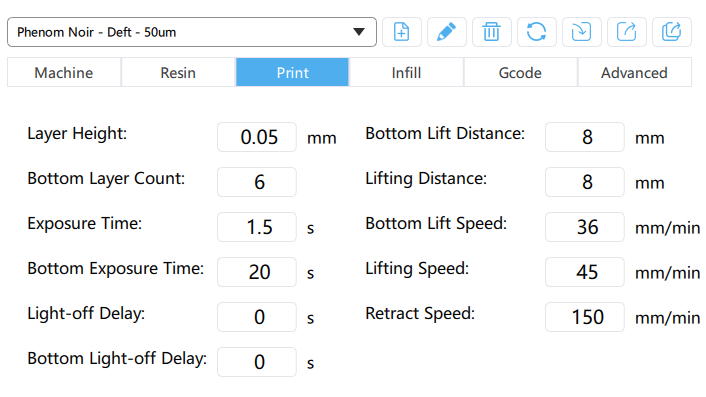Select the Exposure Time value box
Viewport: 706px width, 397px height.
click(x=257, y=227)
